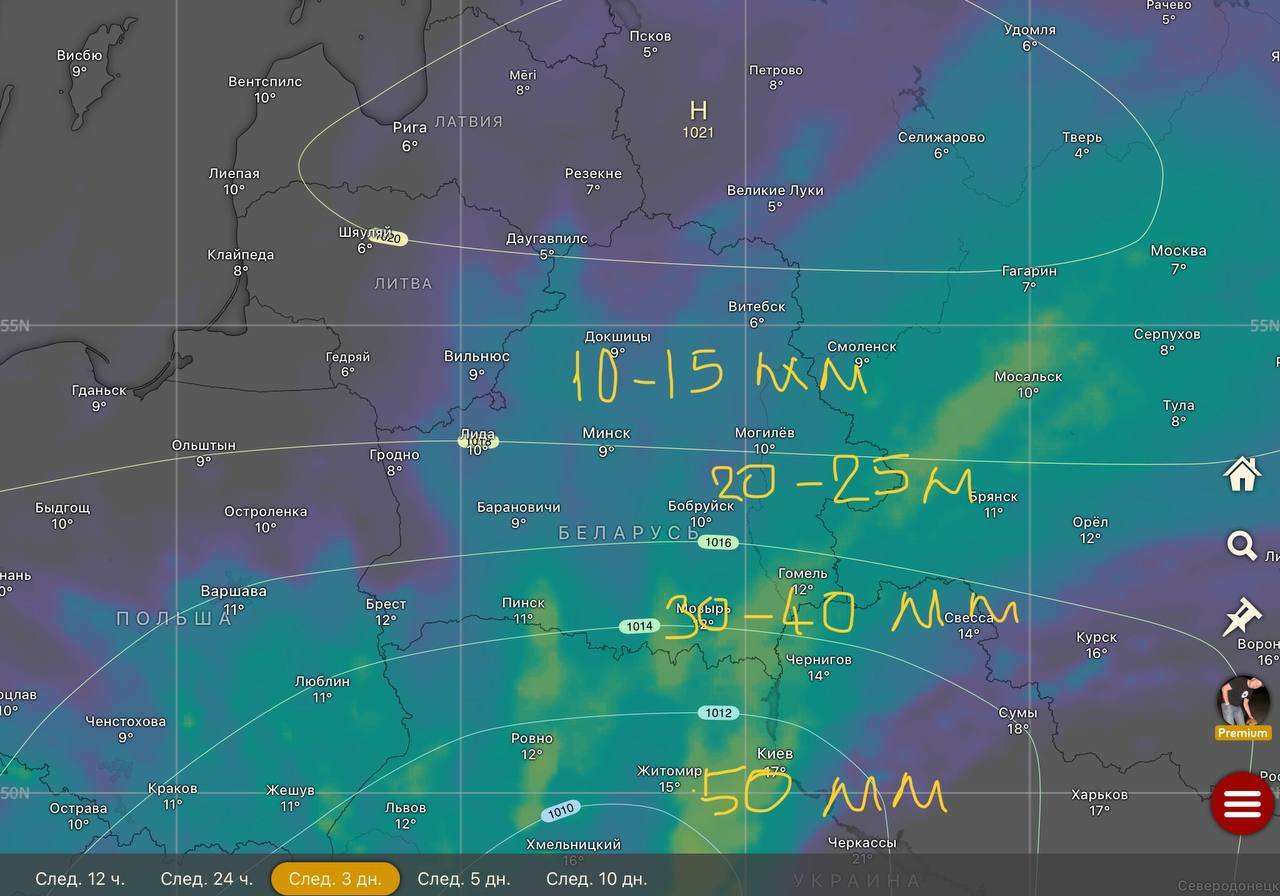Click the Вильнюс city label

[477, 356]
